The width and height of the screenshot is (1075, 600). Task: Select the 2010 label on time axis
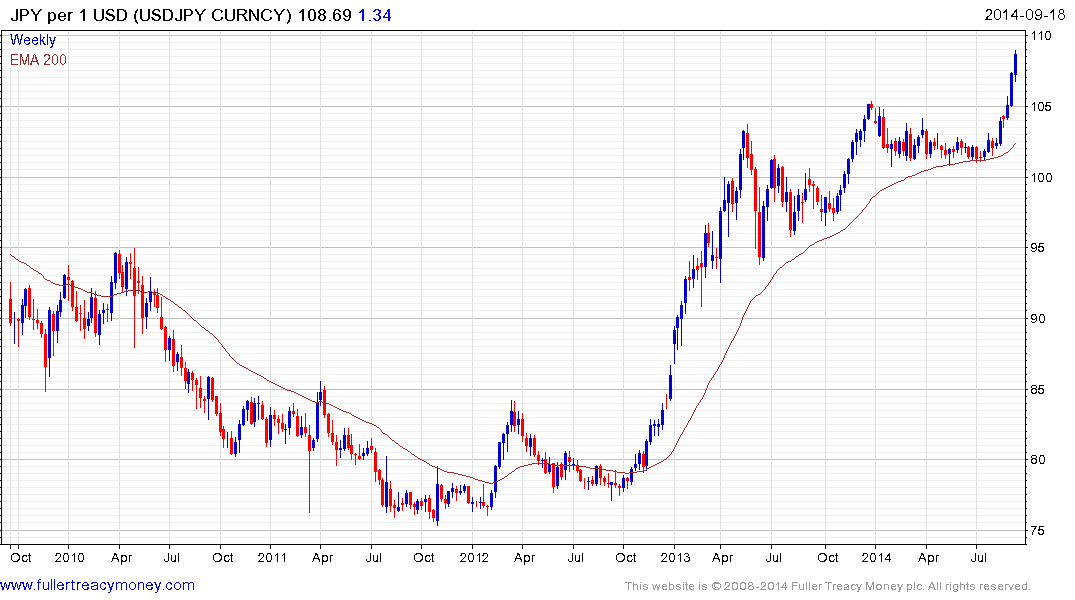coord(69,557)
